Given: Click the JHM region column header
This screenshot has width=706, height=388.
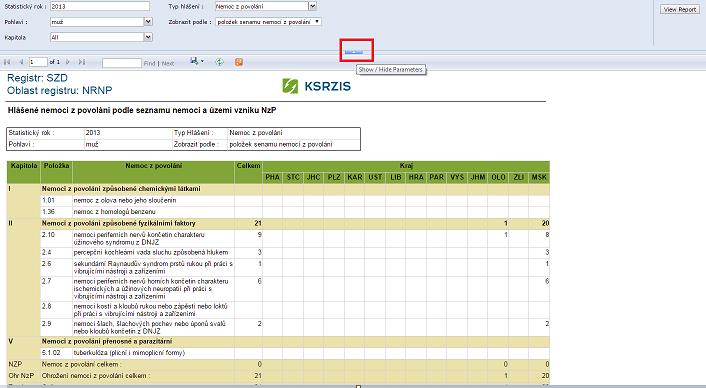Looking at the screenshot, I should pos(477,177).
